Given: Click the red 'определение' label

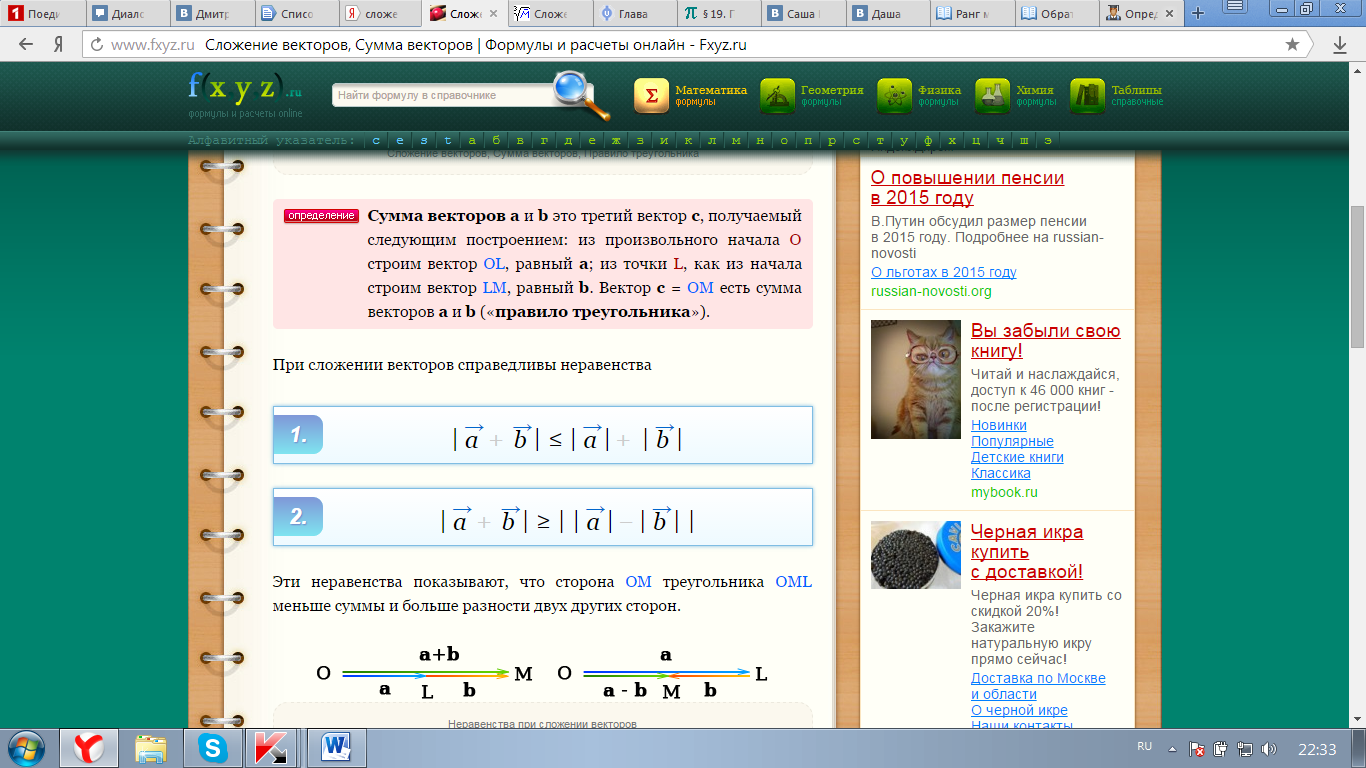Looking at the screenshot, I should tap(321, 215).
